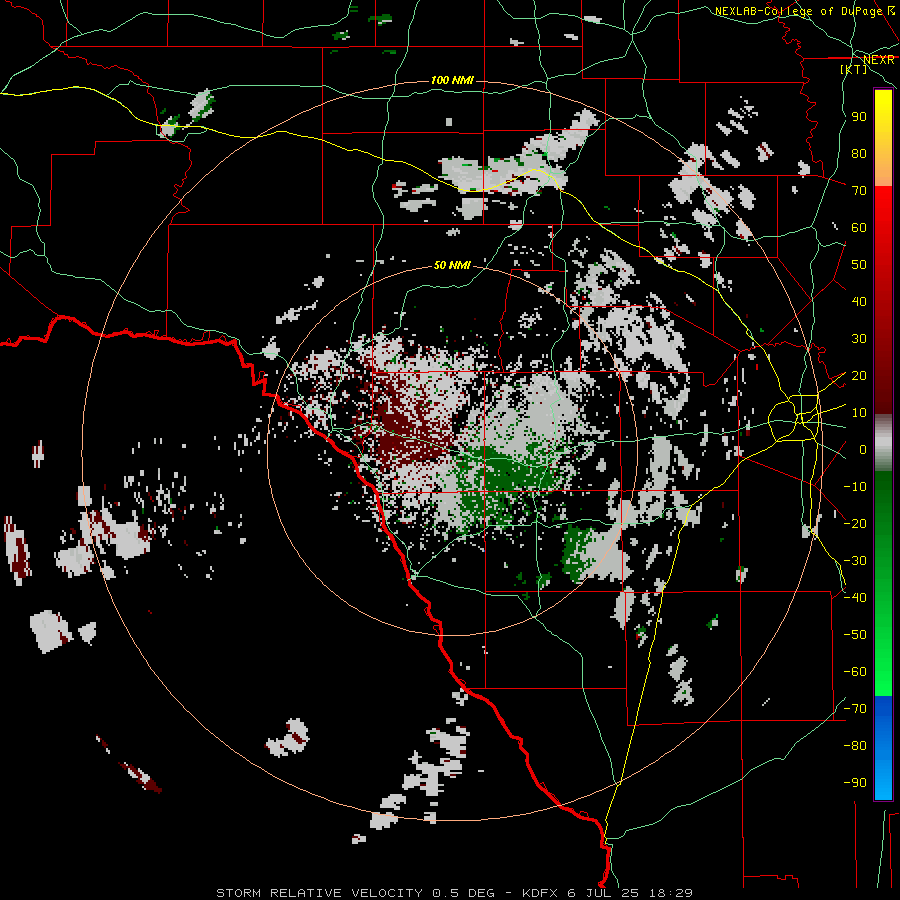The width and height of the screenshot is (900, 900).
Task: Click the "100 NMI" range ring label
Action: coord(452,80)
